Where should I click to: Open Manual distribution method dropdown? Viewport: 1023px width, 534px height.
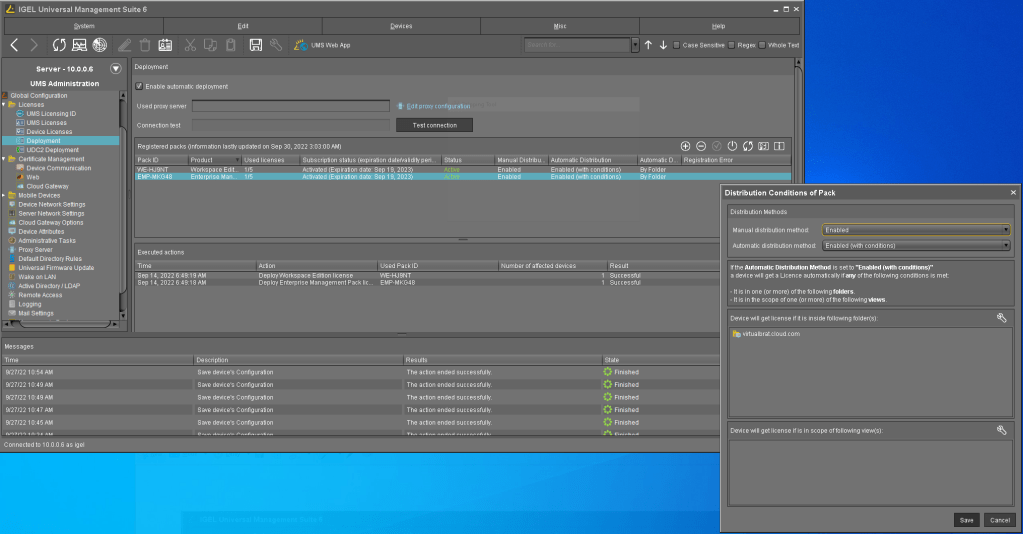(915, 230)
